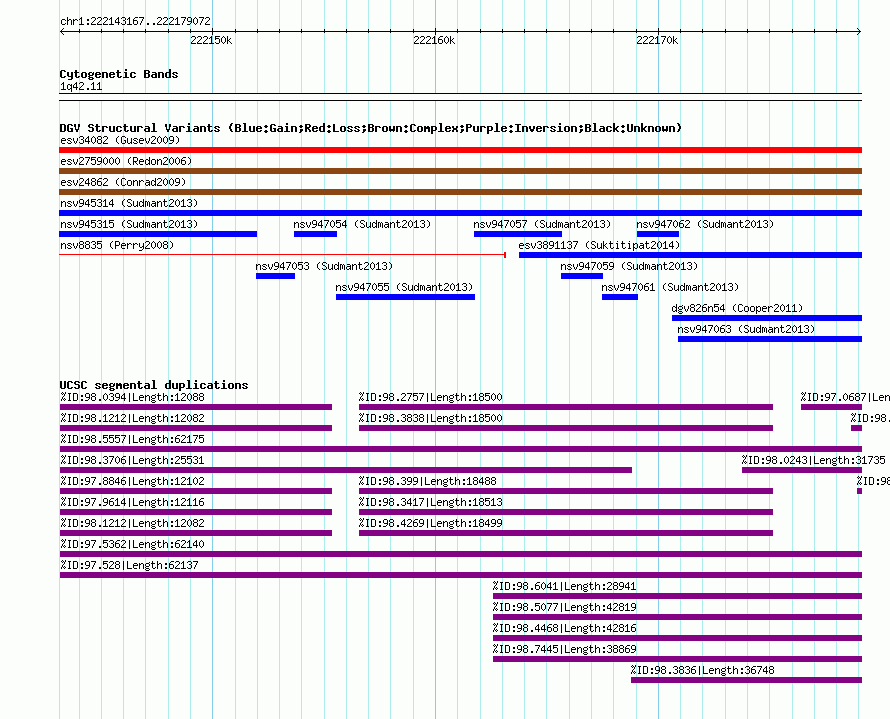
Task: Click the 222170k ruler tick label
Action: pos(657,40)
